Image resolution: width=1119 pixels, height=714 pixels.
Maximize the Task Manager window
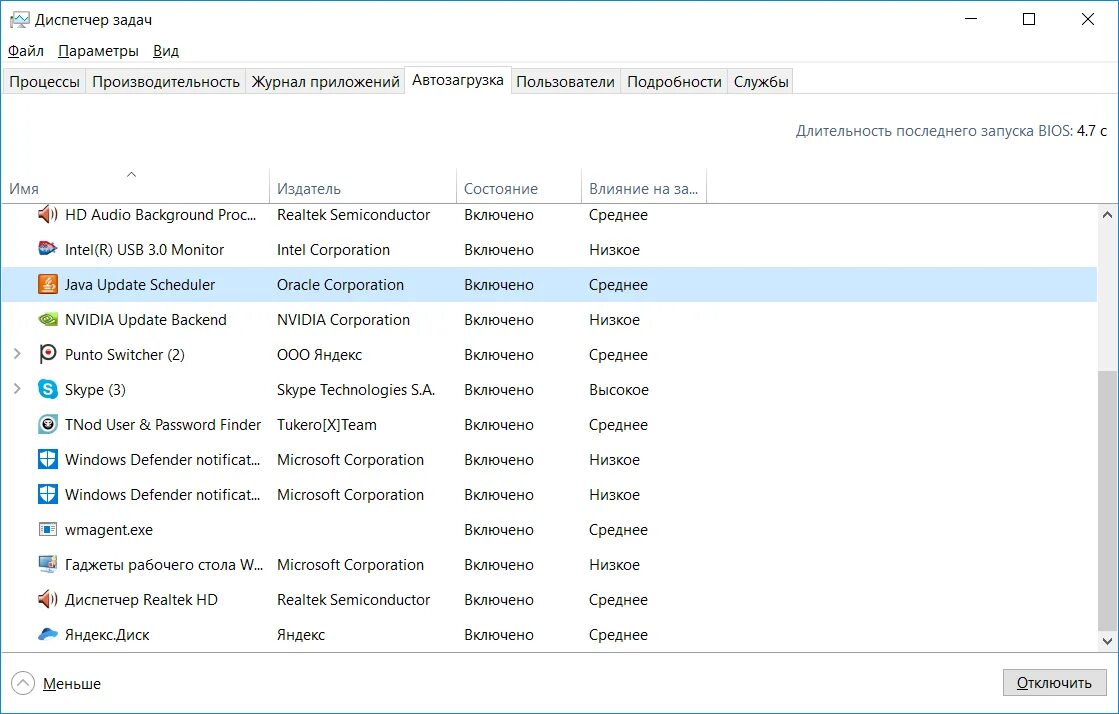click(x=1028, y=19)
